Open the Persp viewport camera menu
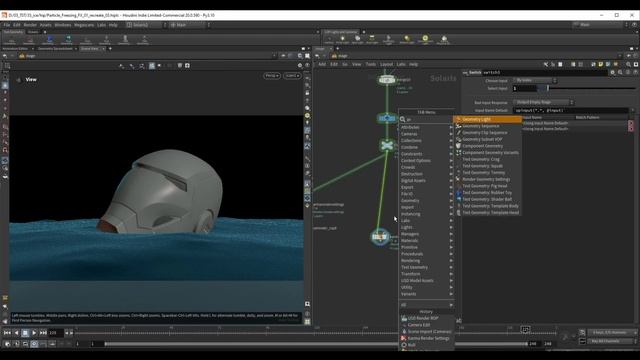640x360 pixels. point(272,76)
